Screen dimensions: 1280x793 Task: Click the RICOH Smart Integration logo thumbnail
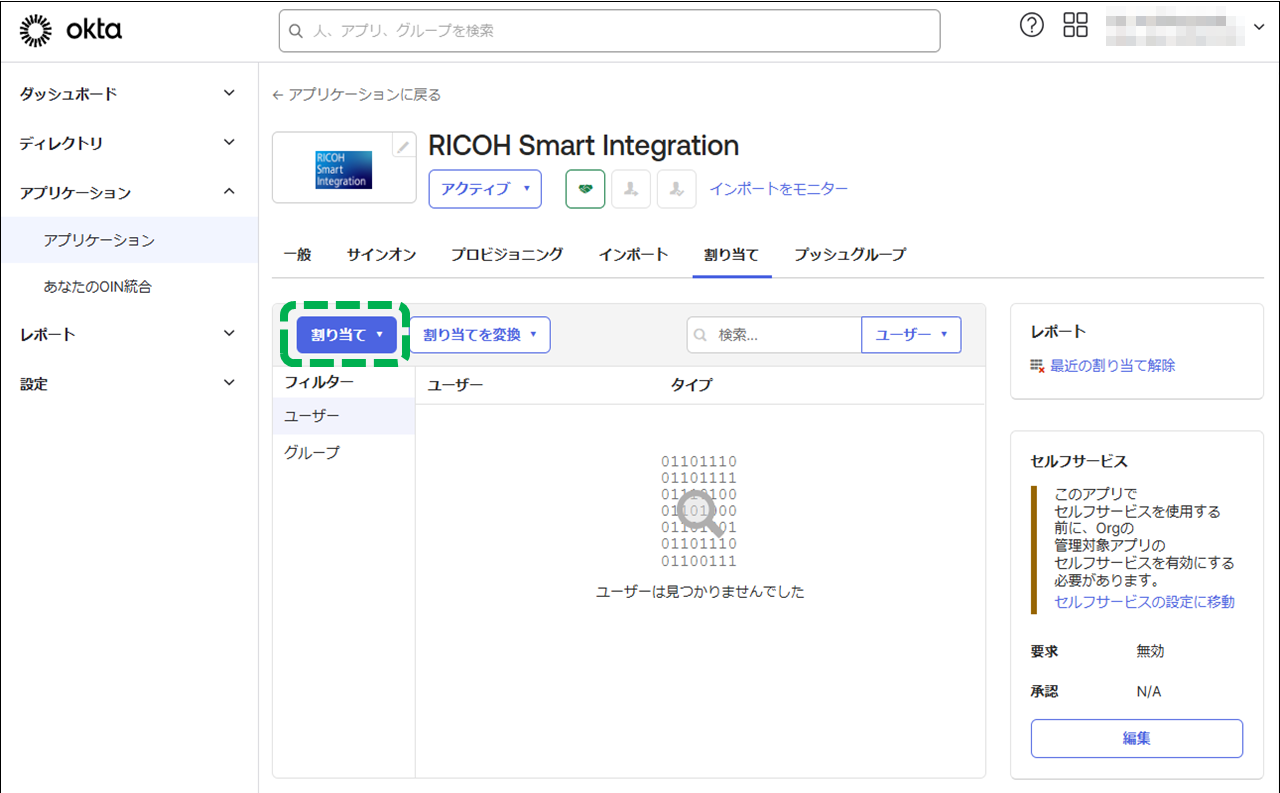344,168
